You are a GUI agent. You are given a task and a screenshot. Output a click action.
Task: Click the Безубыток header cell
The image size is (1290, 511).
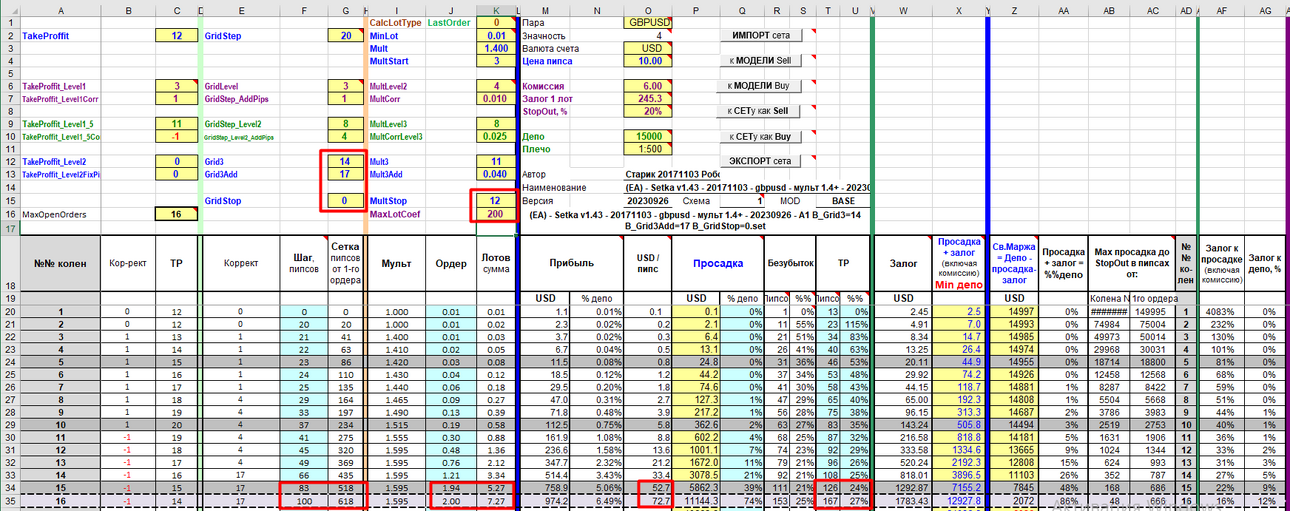pos(790,264)
